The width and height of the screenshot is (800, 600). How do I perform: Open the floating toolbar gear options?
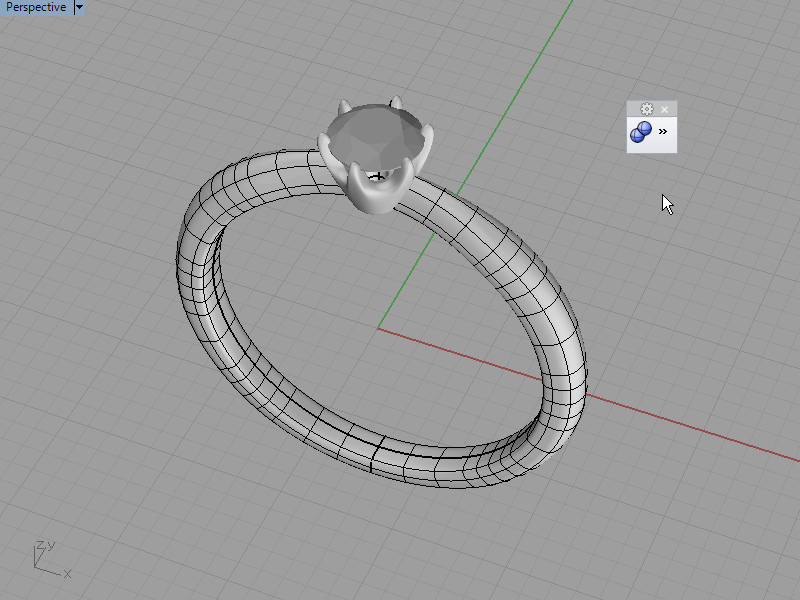click(646, 109)
